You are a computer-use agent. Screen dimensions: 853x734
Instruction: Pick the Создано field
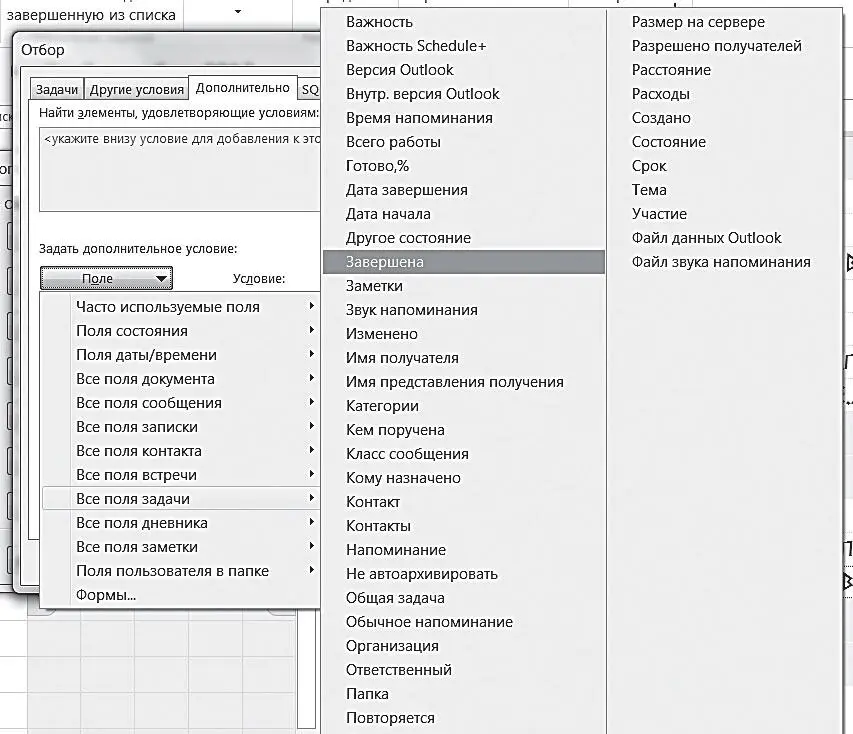pyautogui.click(x=724, y=118)
